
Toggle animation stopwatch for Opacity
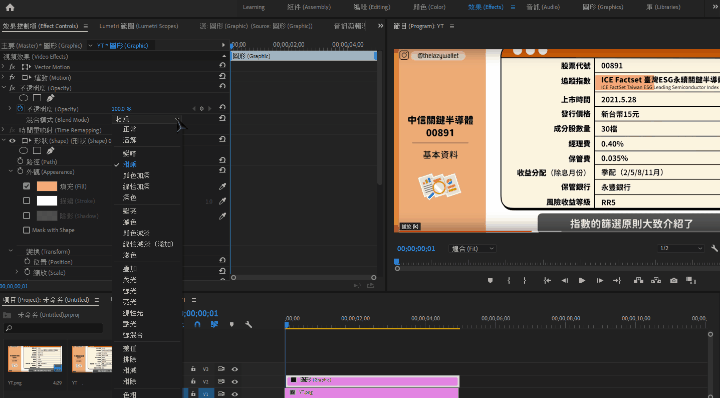pos(20,109)
